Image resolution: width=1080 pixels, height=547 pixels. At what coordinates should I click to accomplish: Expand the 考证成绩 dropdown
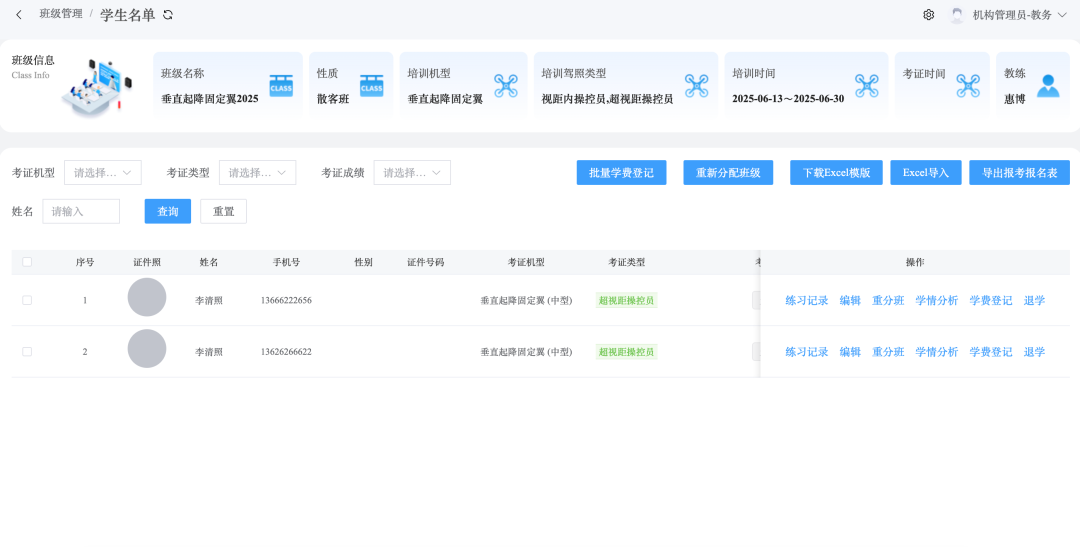(412, 173)
